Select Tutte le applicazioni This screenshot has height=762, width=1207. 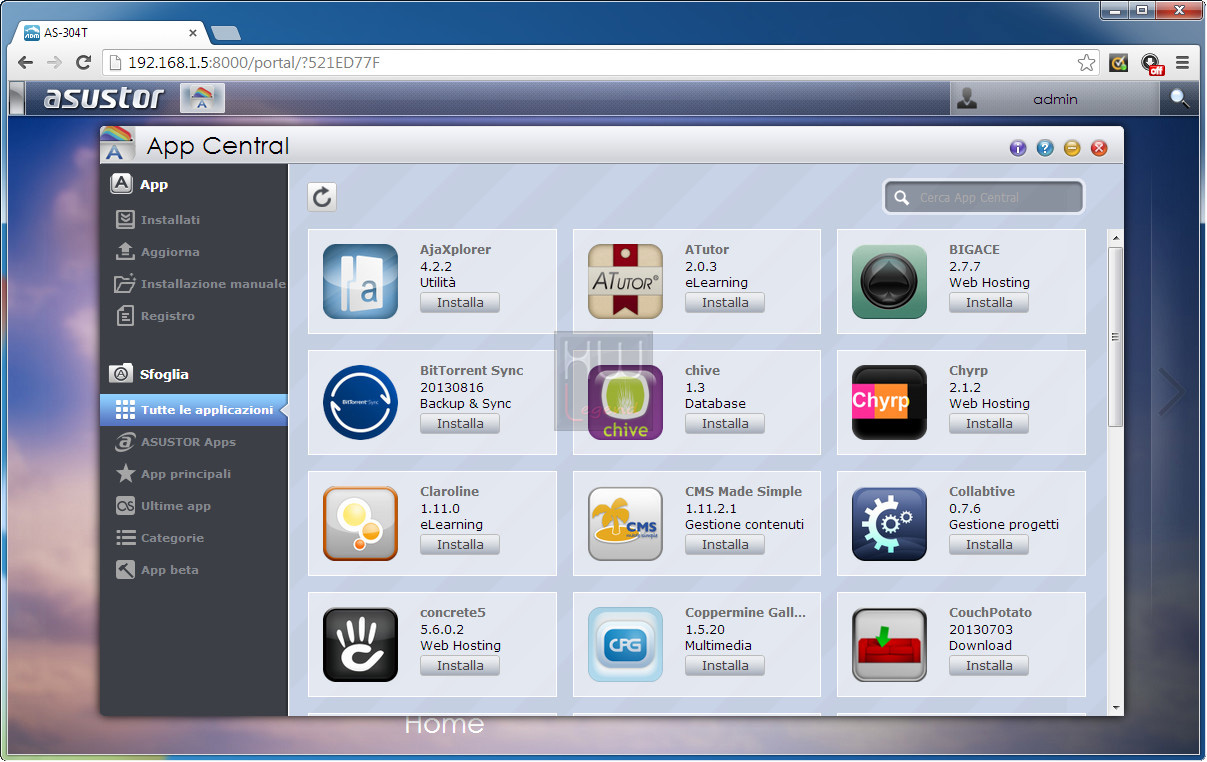click(193, 410)
